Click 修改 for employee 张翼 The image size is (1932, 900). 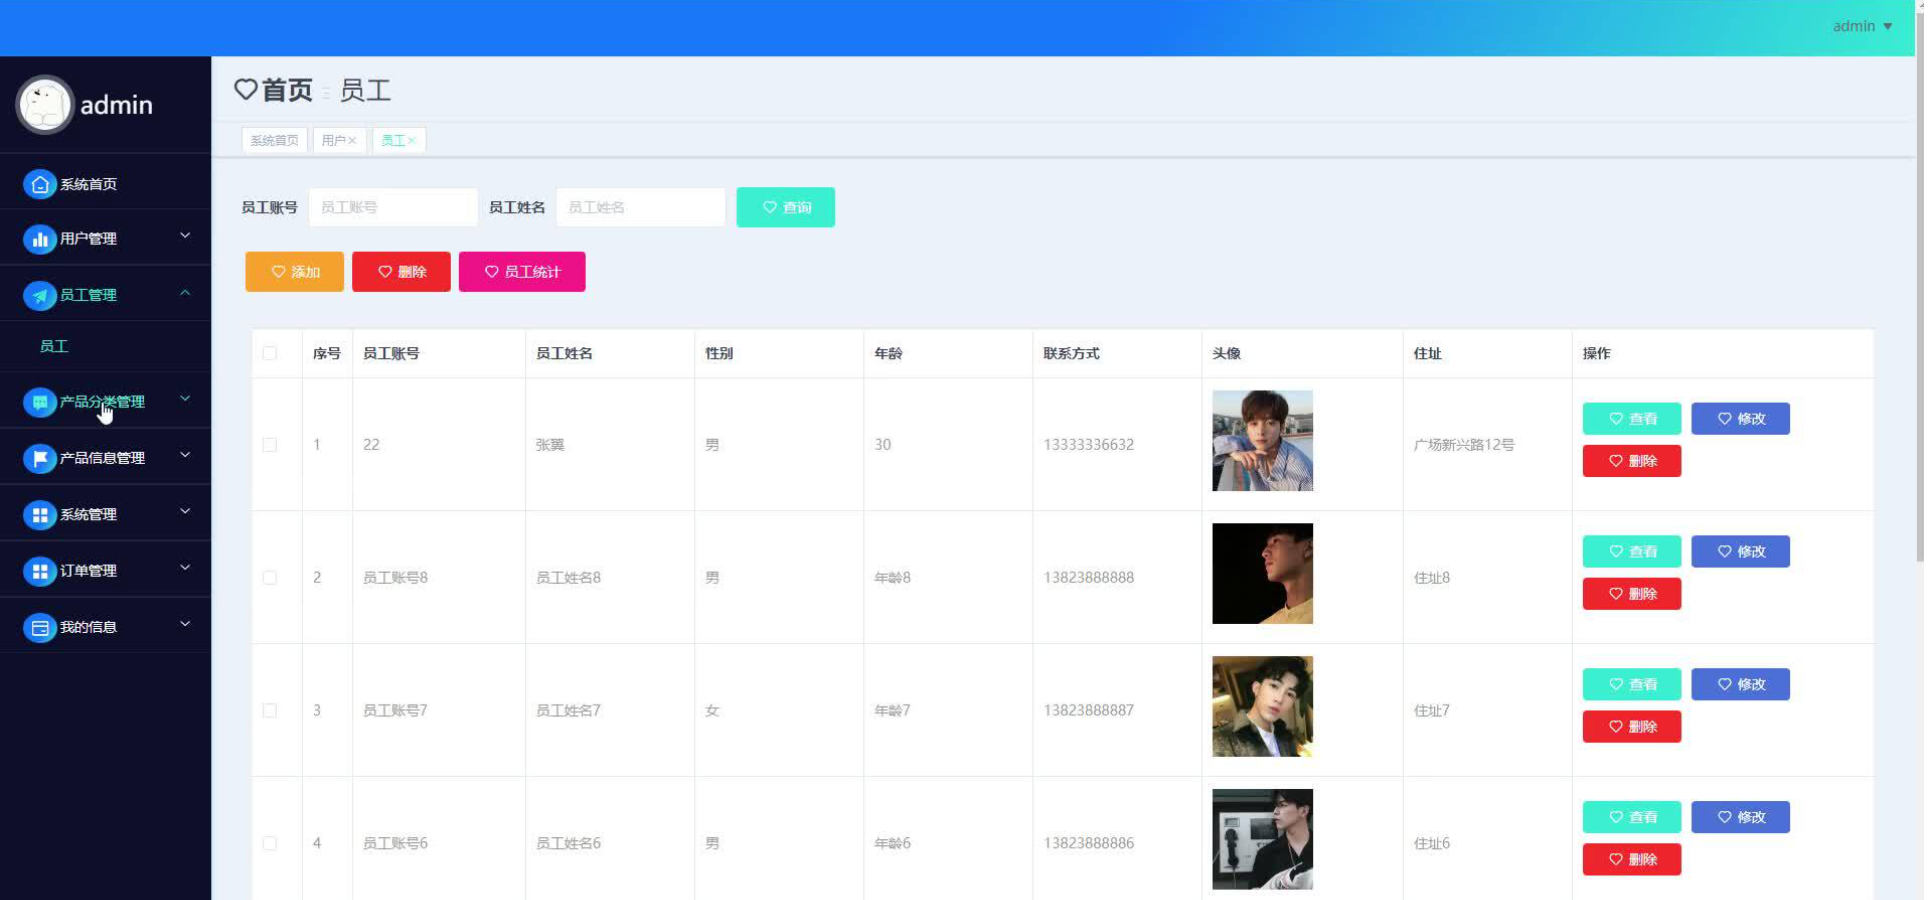coord(1741,419)
